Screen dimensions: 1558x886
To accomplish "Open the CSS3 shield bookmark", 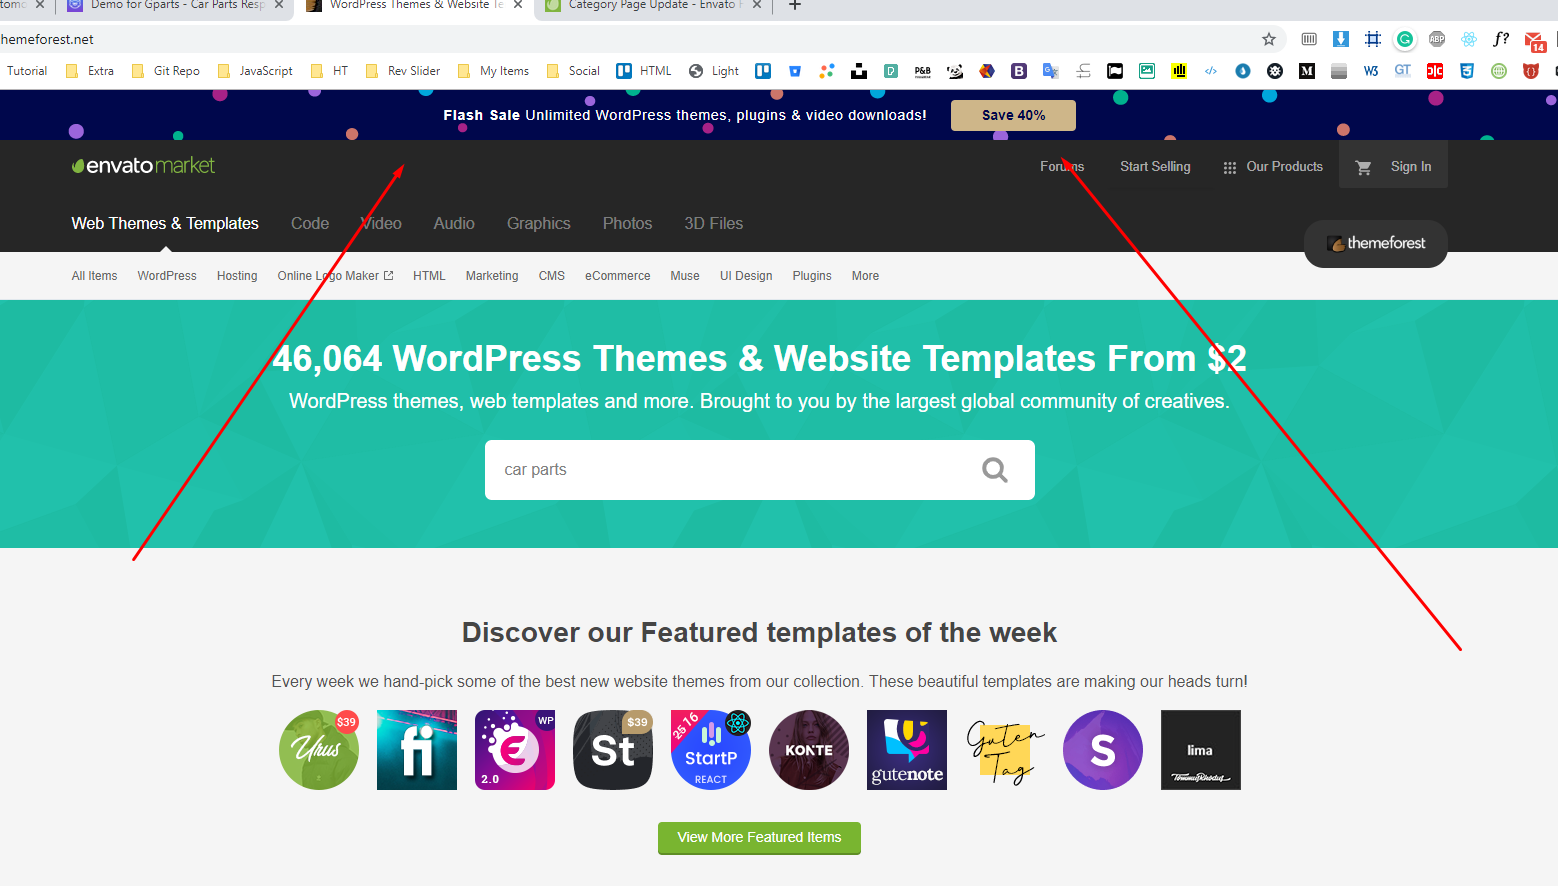I will pyautogui.click(x=1467, y=71).
